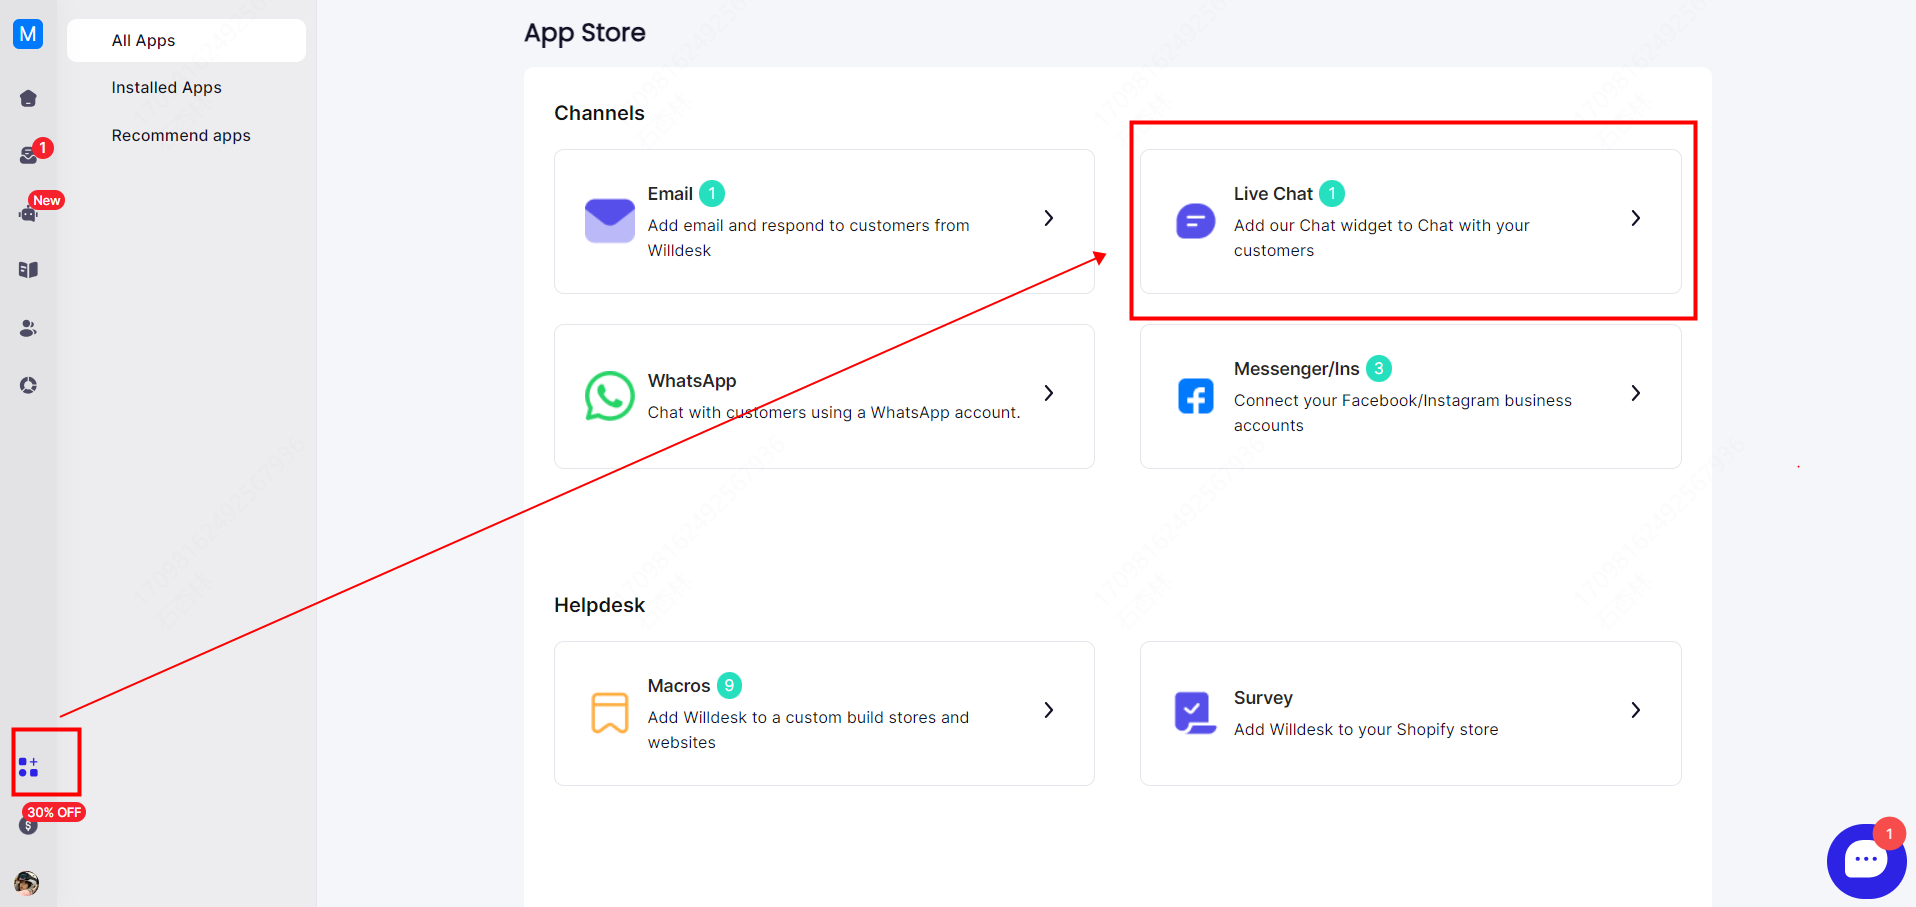Image resolution: width=1916 pixels, height=907 pixels.
Task: Open the analytics pie chart icon
Action: pos(28,385)
